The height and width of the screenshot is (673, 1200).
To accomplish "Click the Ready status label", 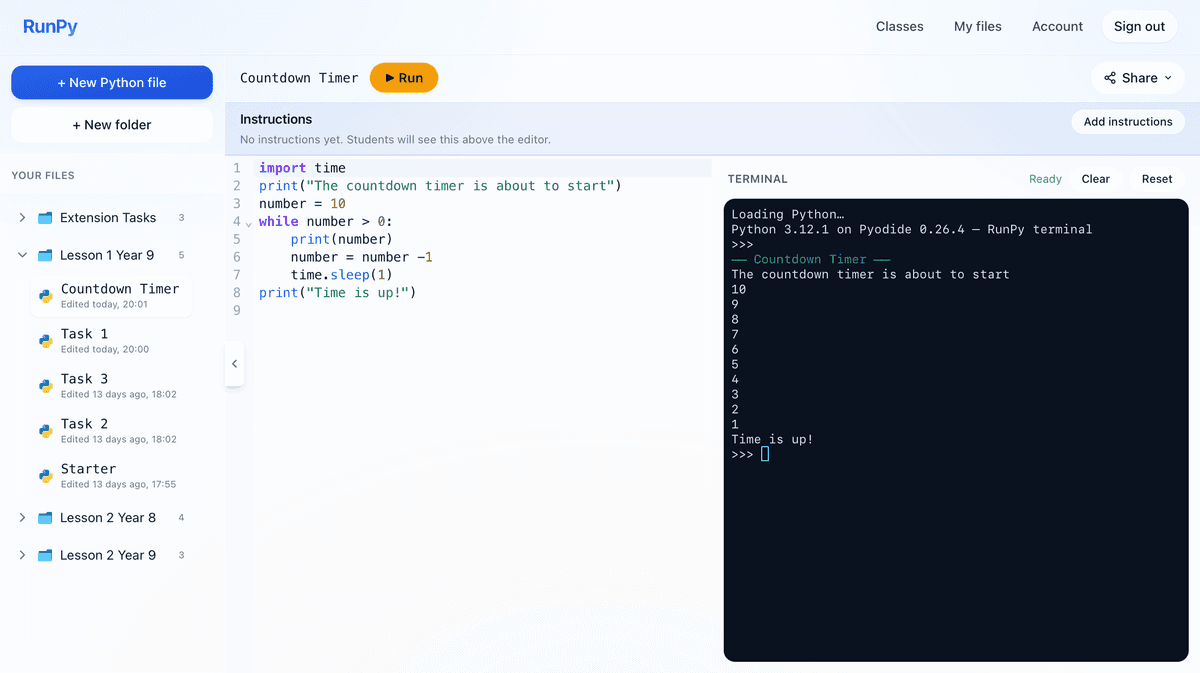I will tap(1045, 179).
